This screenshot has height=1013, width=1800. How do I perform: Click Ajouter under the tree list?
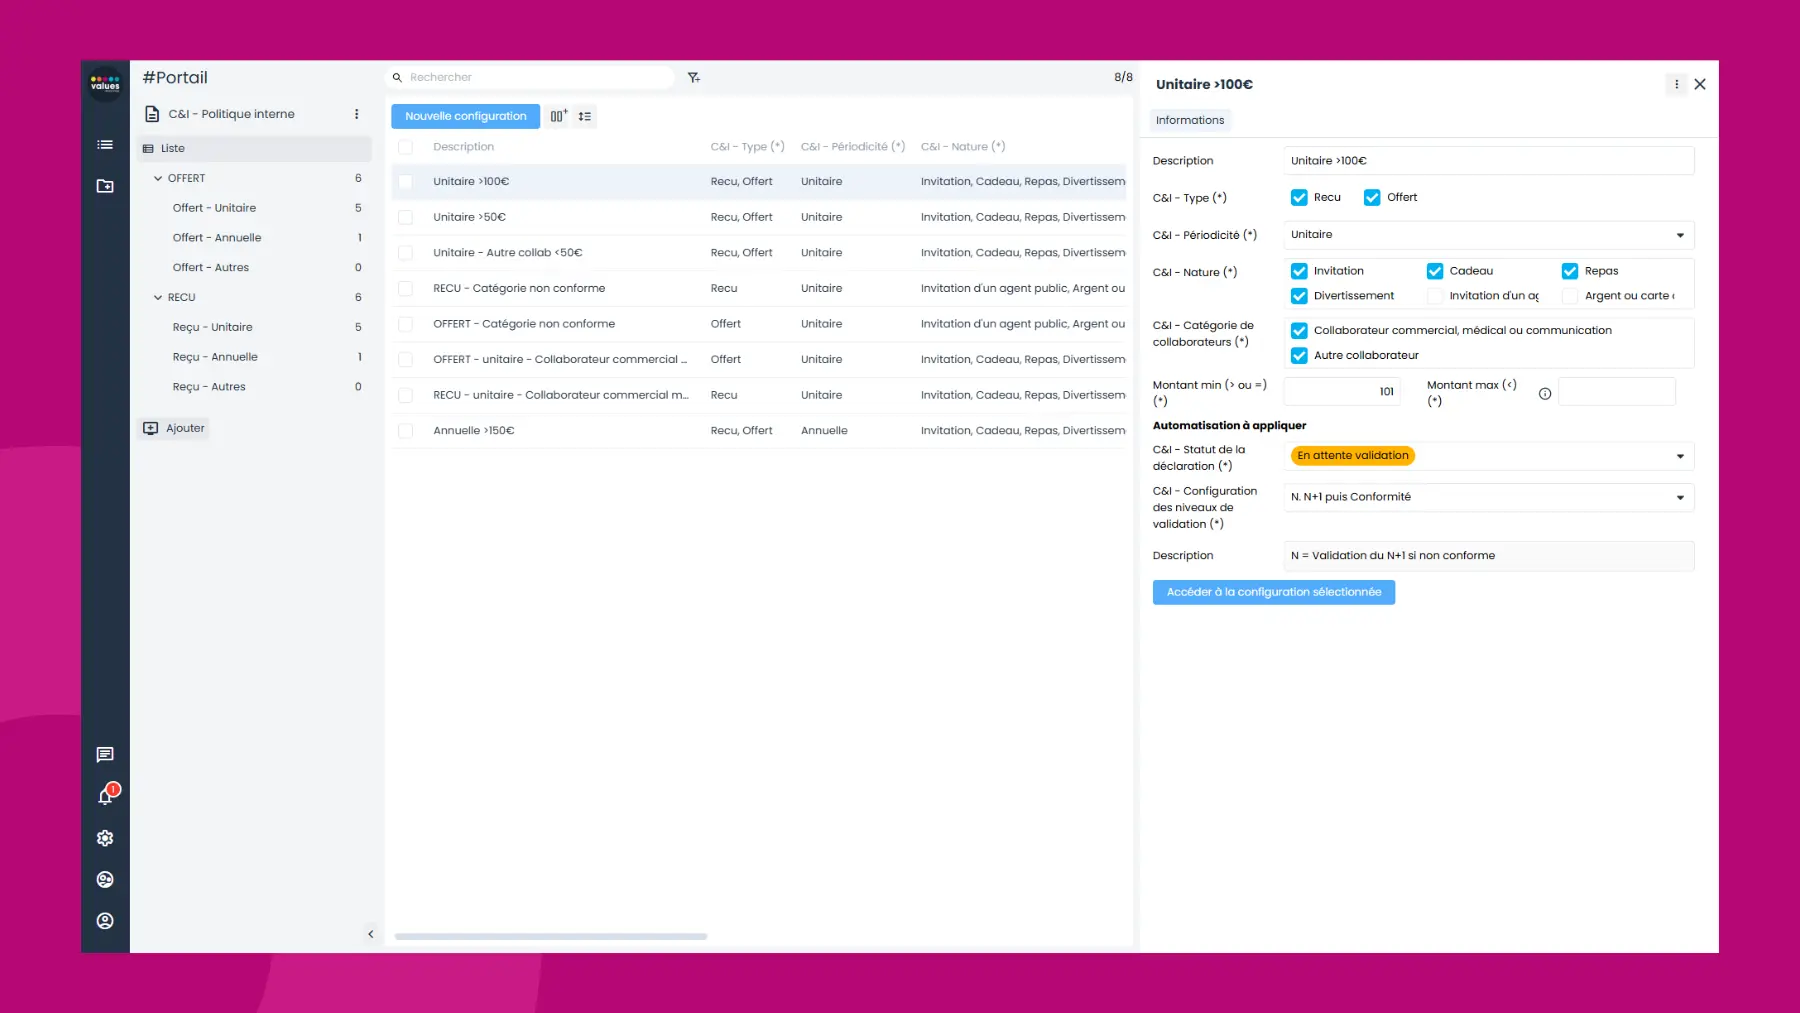[176, 428]
